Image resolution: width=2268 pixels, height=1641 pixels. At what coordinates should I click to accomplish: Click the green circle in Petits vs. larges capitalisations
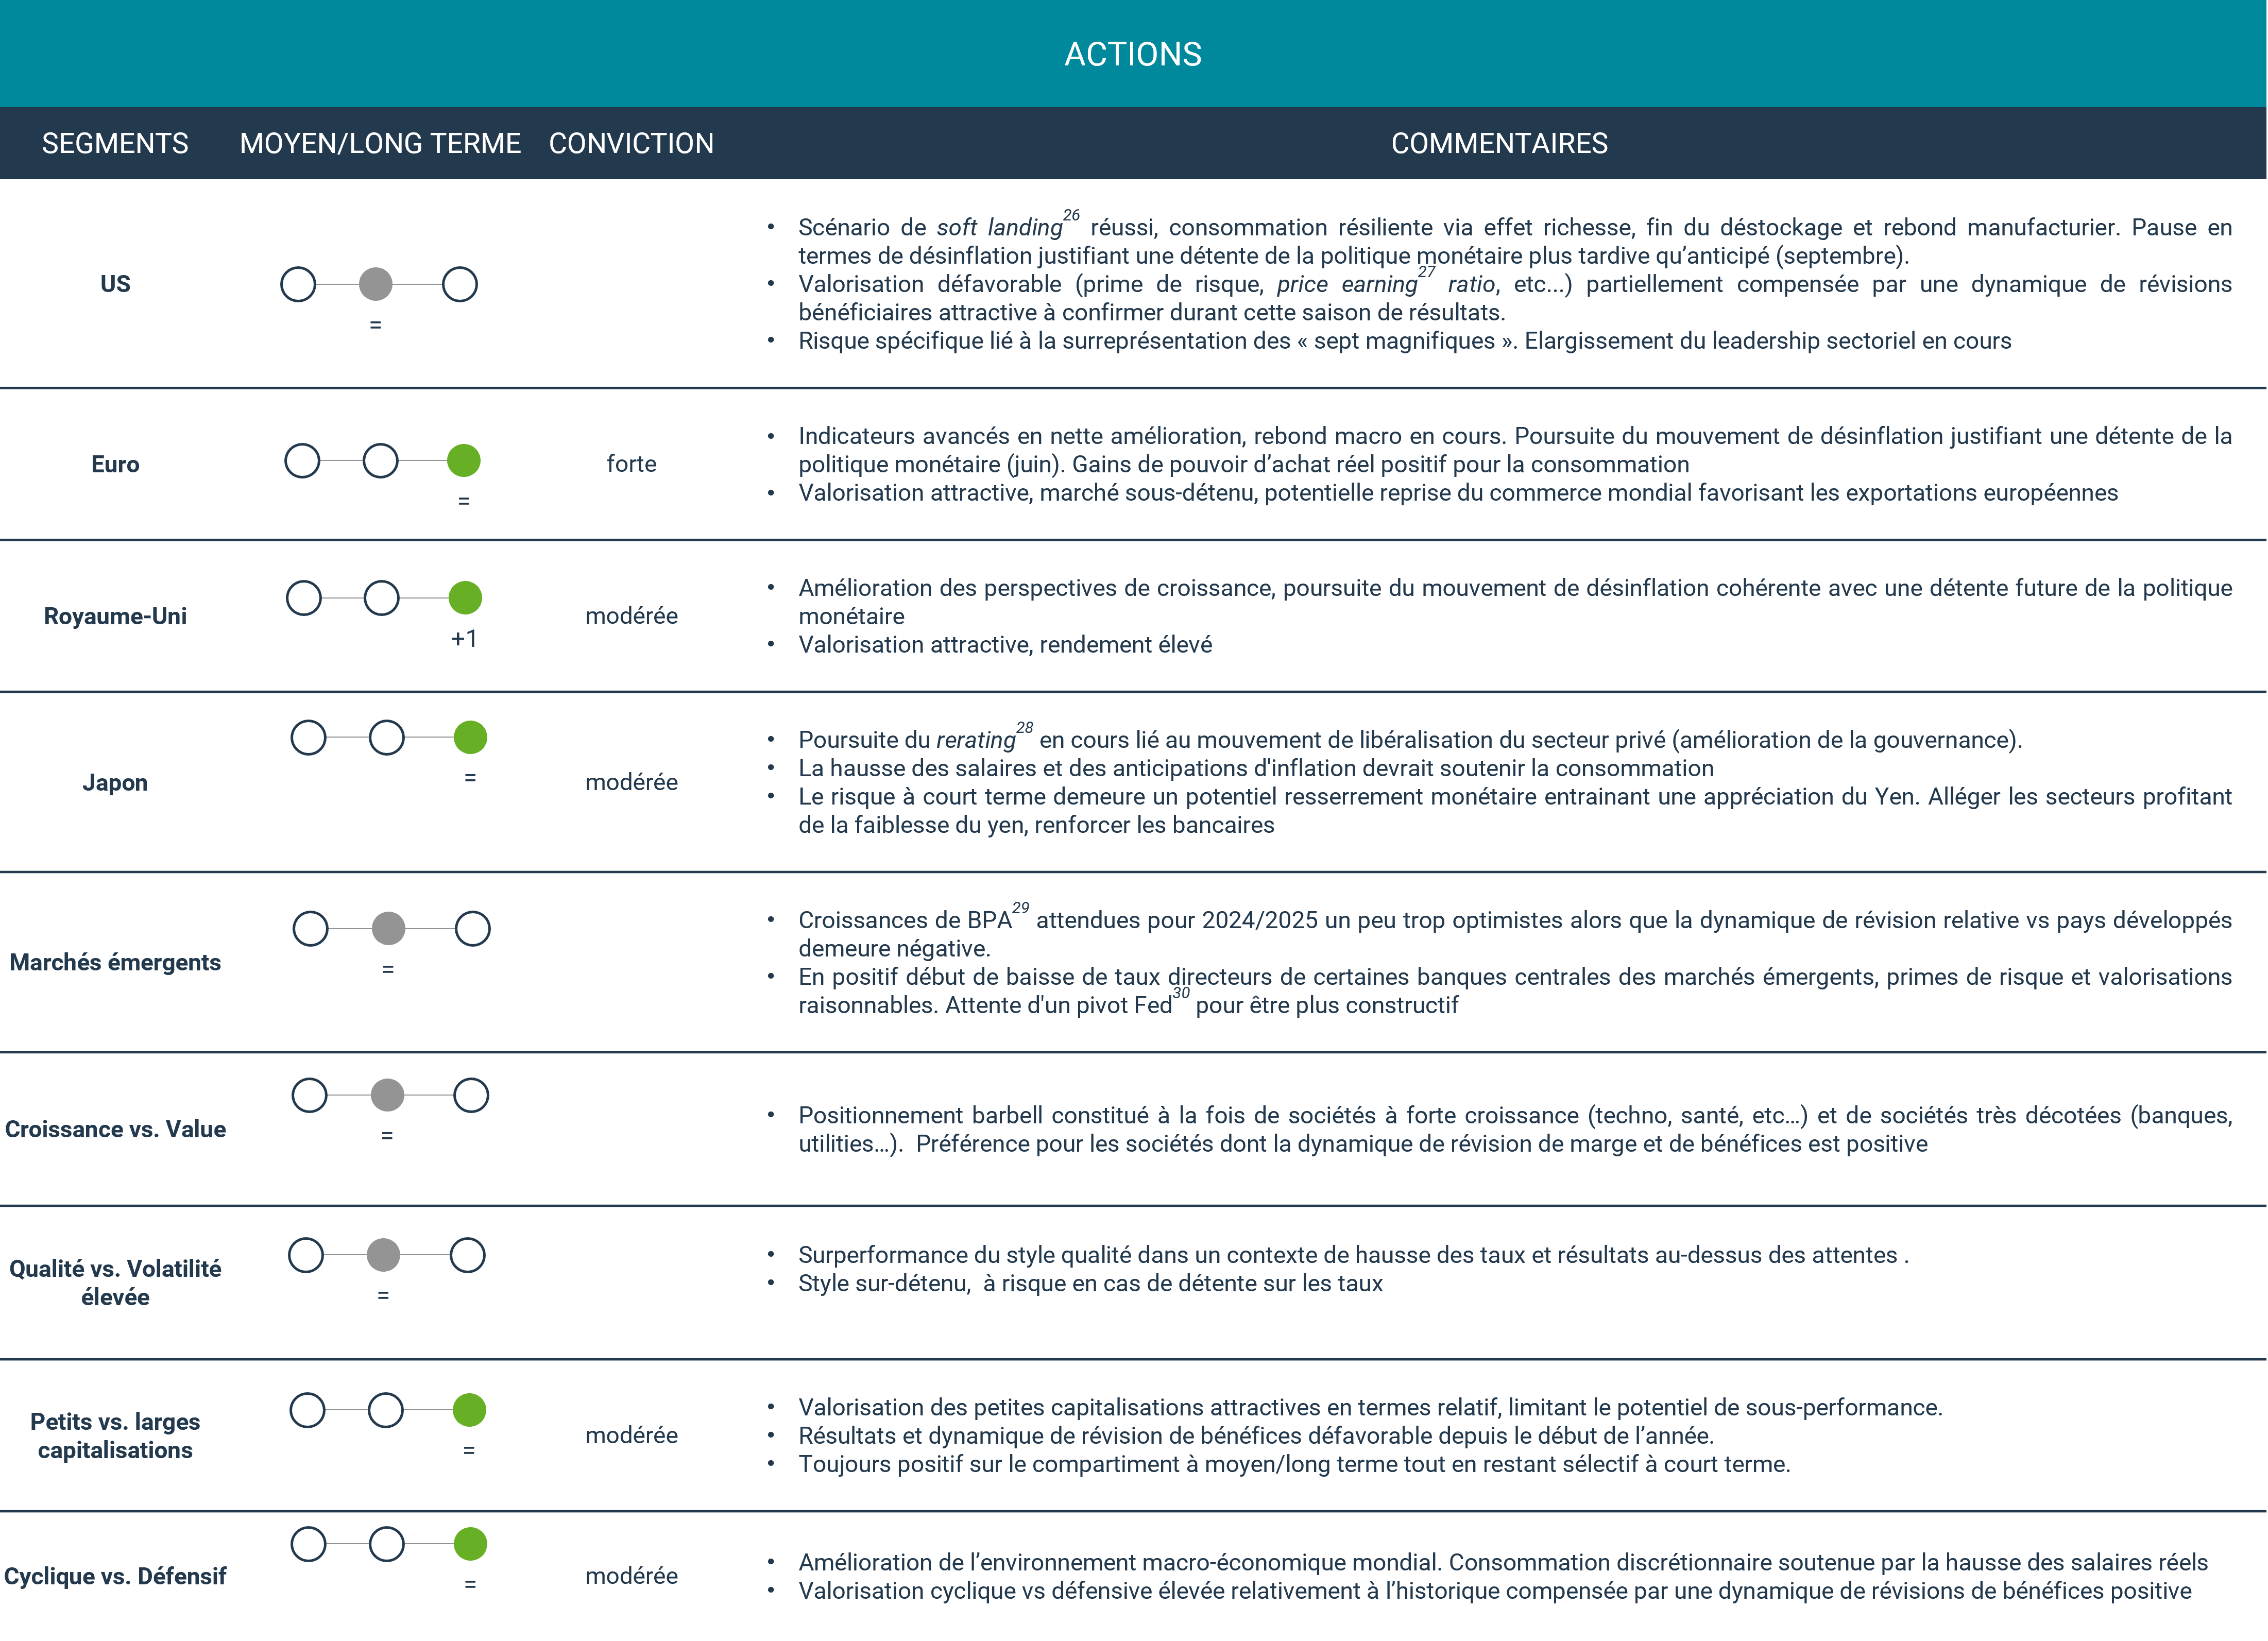click(x=469, y=1410)
